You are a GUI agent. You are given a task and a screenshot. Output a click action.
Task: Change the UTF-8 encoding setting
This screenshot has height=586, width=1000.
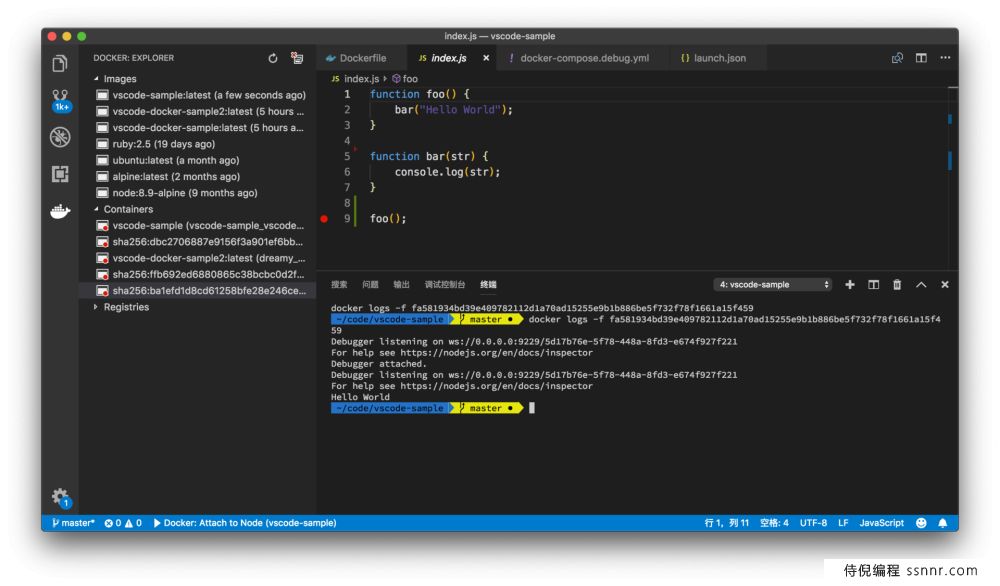pyautogui.click(x=813, y=523)
